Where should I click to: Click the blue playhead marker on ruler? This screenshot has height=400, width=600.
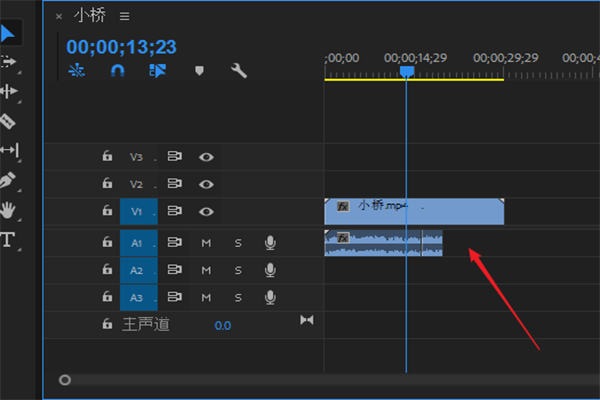coord(407,72)
